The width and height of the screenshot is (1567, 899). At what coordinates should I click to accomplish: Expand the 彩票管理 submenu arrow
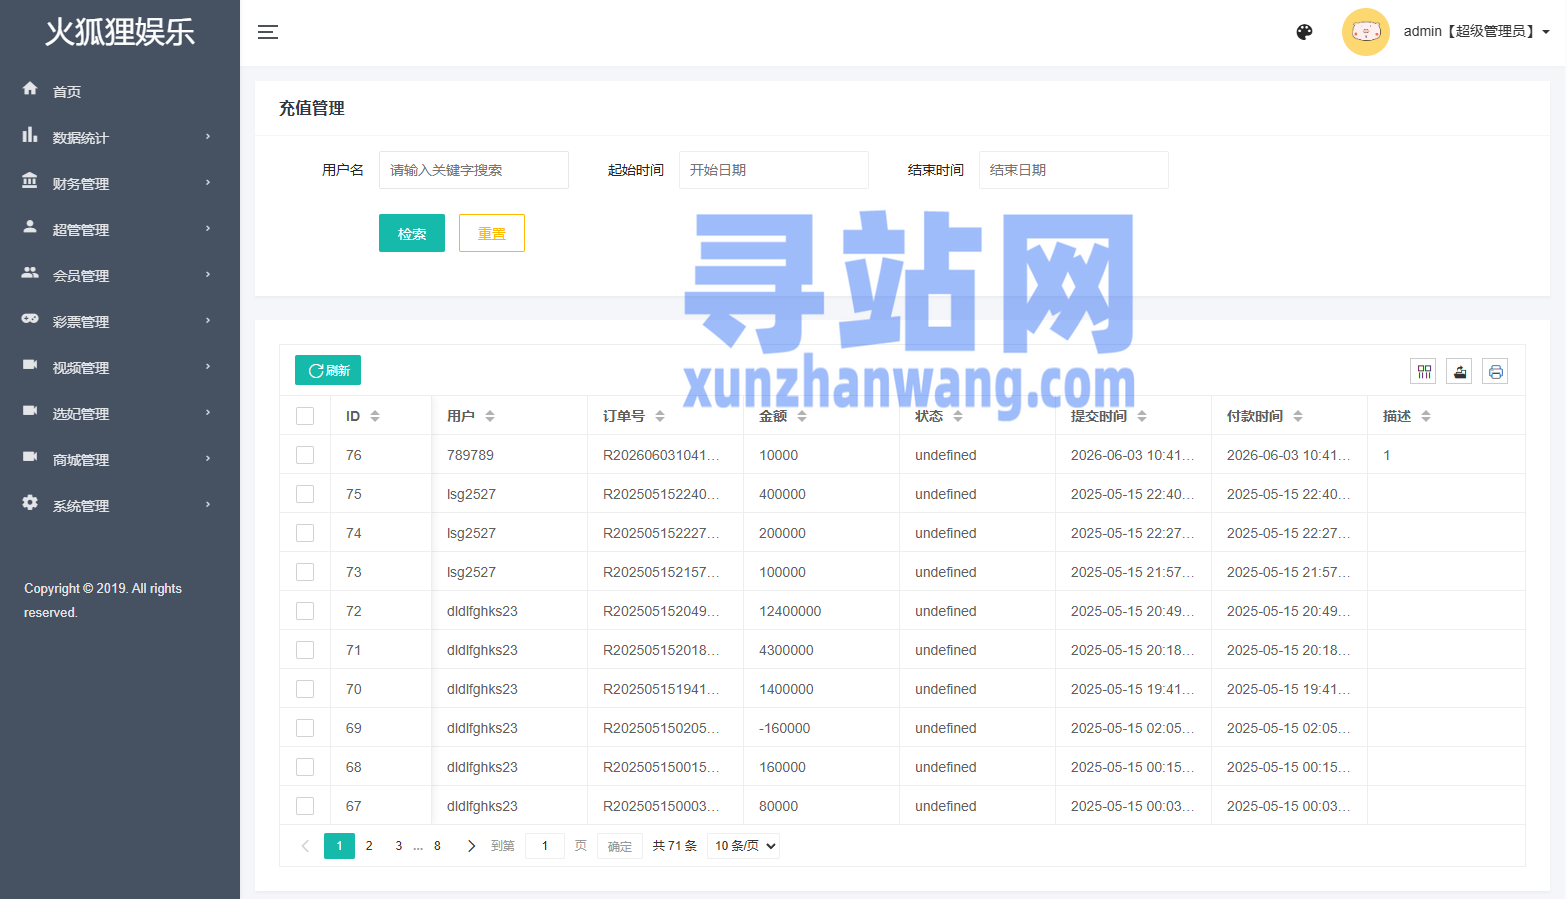tap(208, 320)
